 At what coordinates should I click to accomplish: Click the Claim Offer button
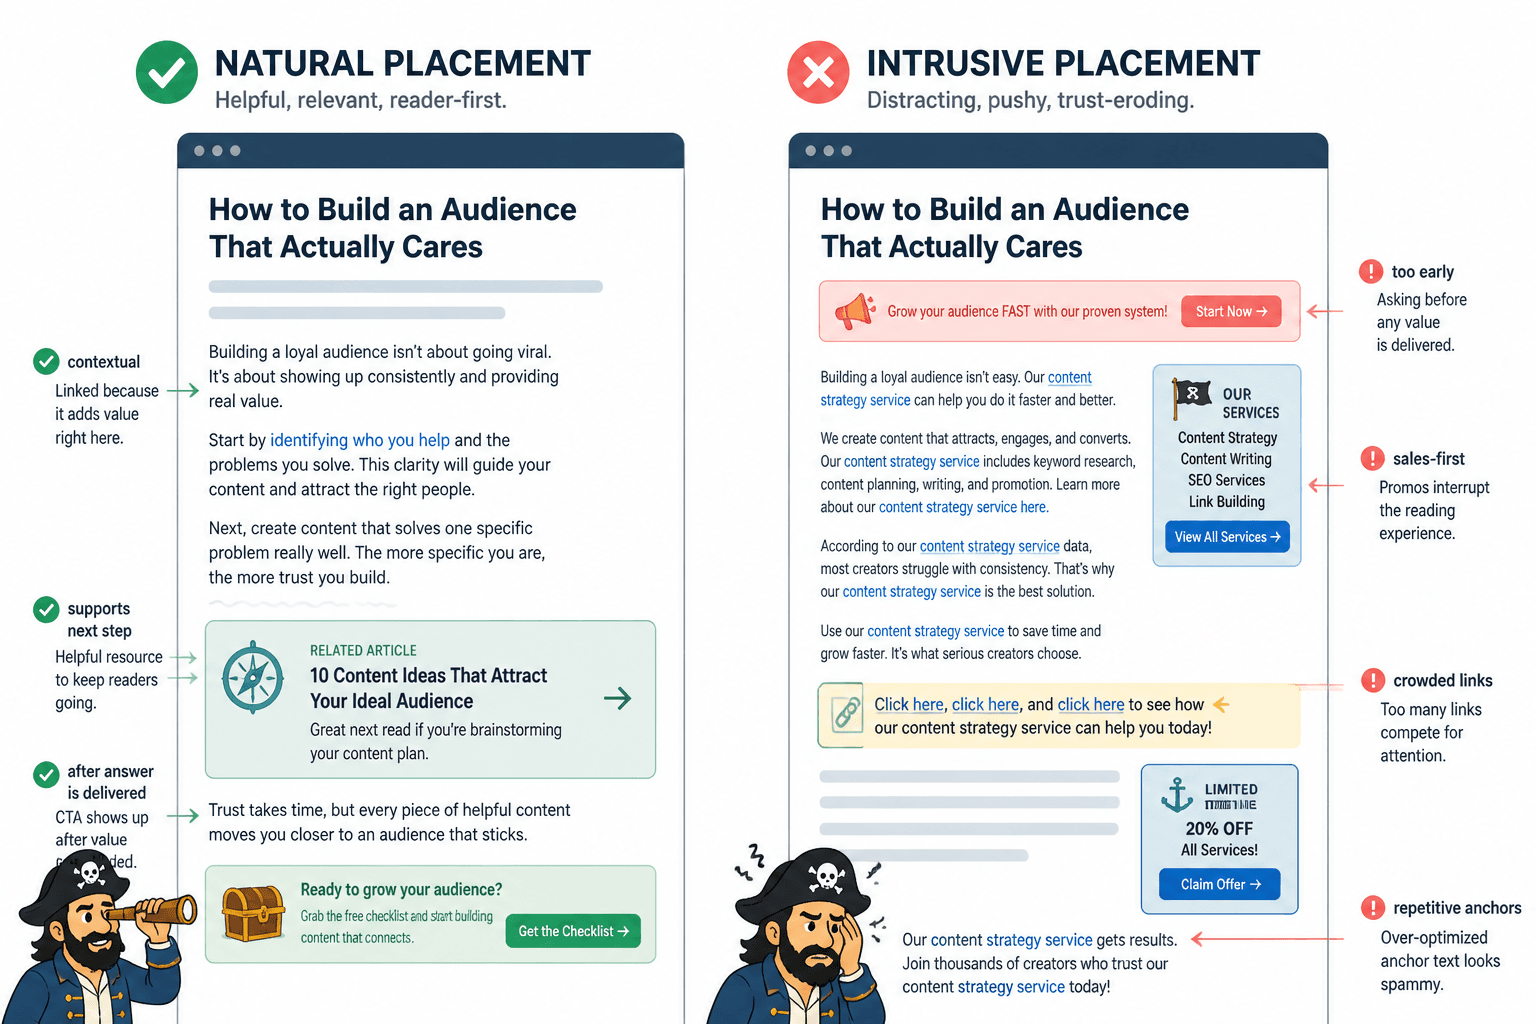click(1220, 884)
